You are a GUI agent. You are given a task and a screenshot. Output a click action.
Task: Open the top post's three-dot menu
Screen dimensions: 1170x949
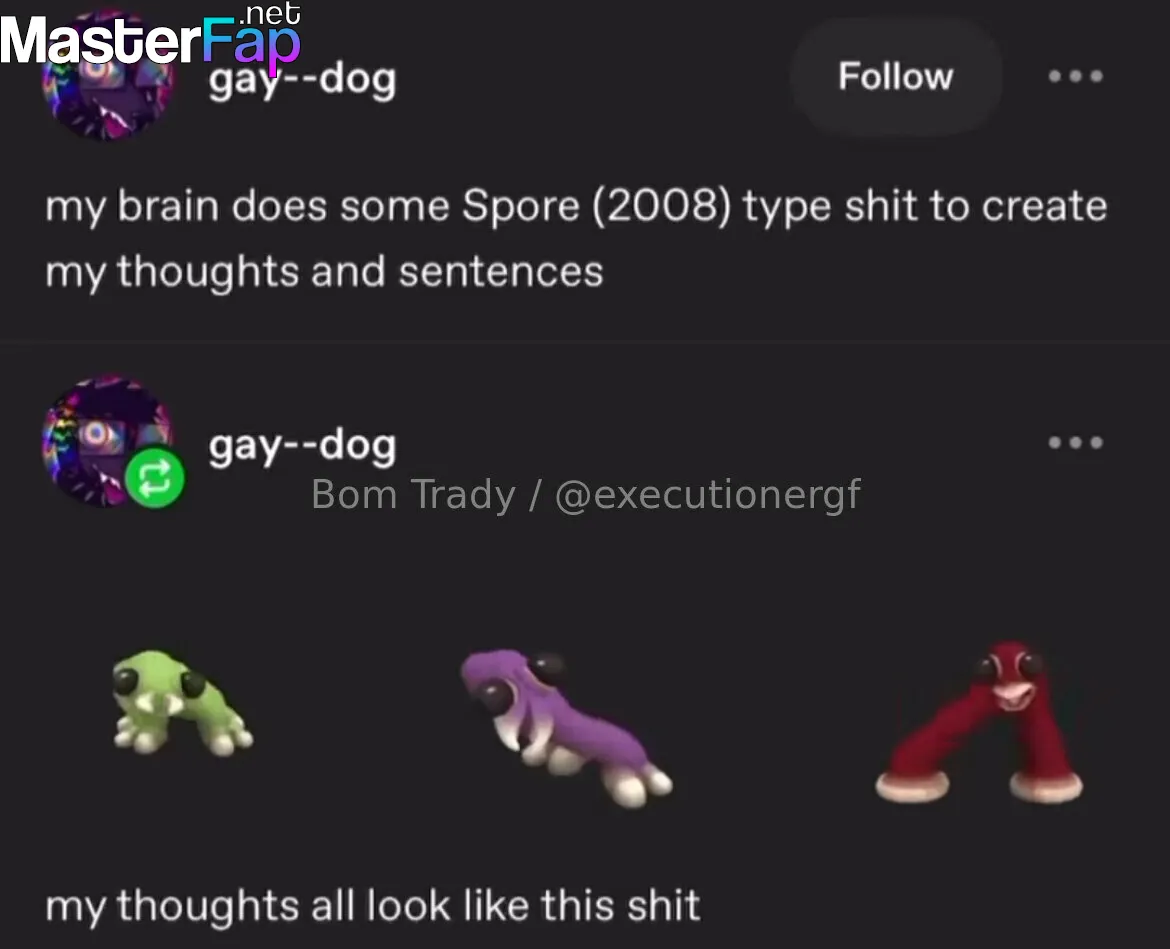(1075, 76)
